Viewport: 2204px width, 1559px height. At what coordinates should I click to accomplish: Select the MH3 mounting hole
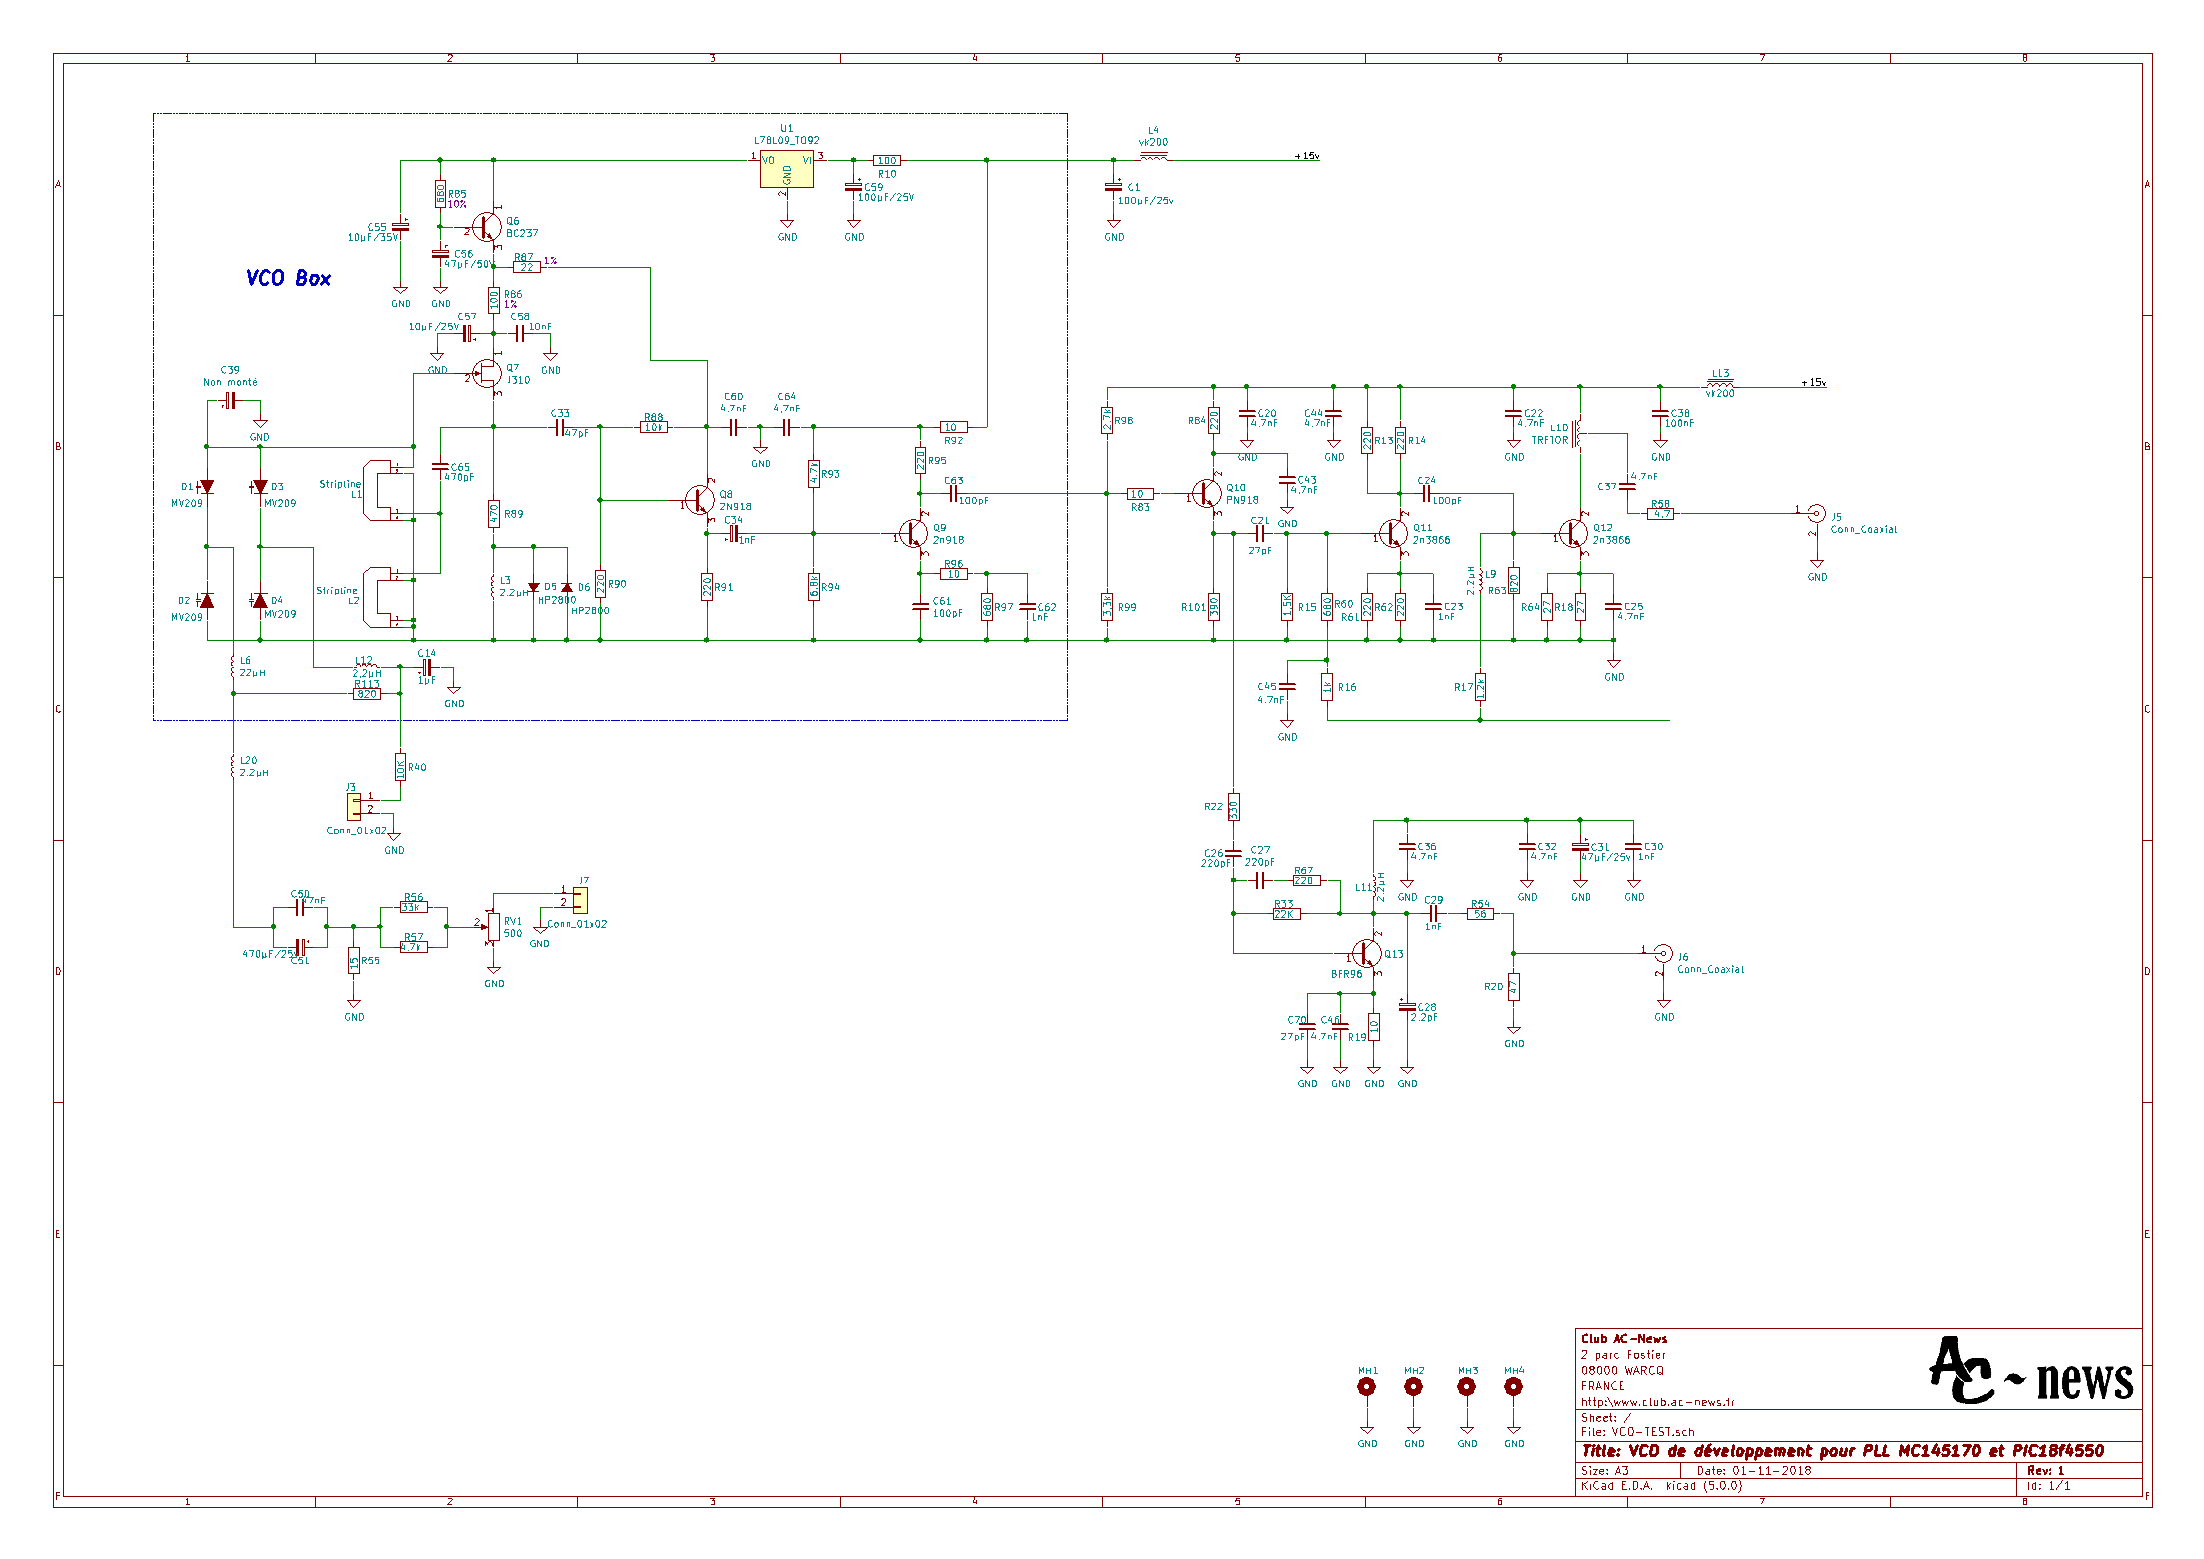coord(1466,1386)
